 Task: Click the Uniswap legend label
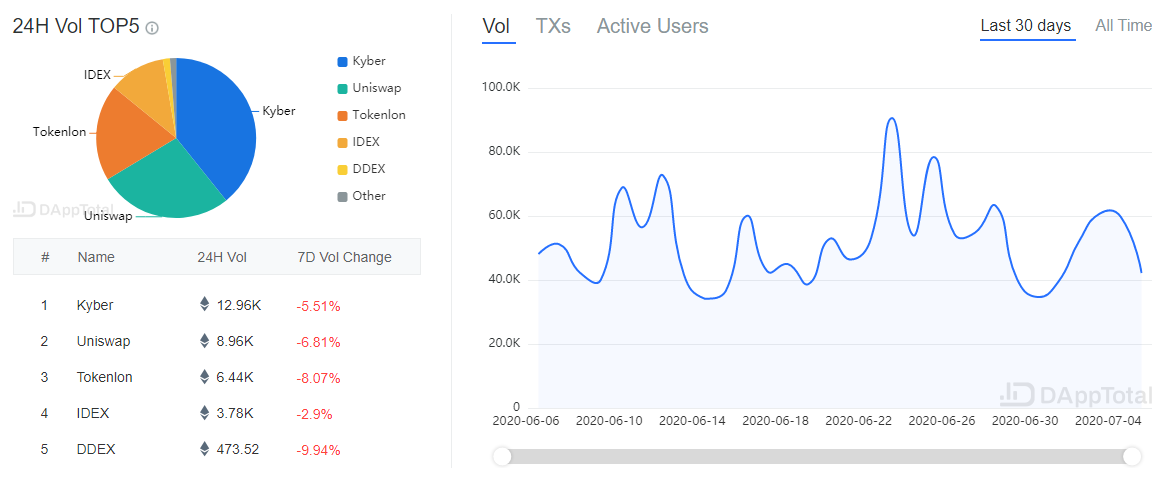pos(377,88)
